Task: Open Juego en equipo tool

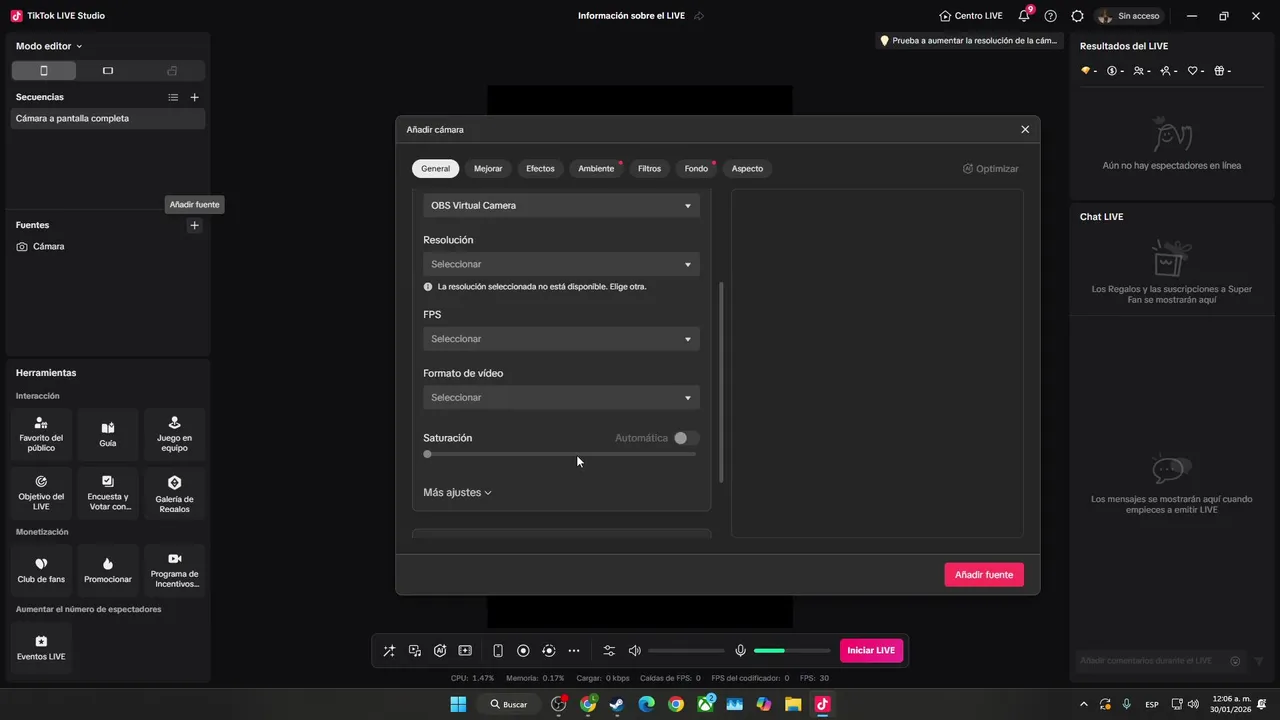Action: [x=174, y=434]
